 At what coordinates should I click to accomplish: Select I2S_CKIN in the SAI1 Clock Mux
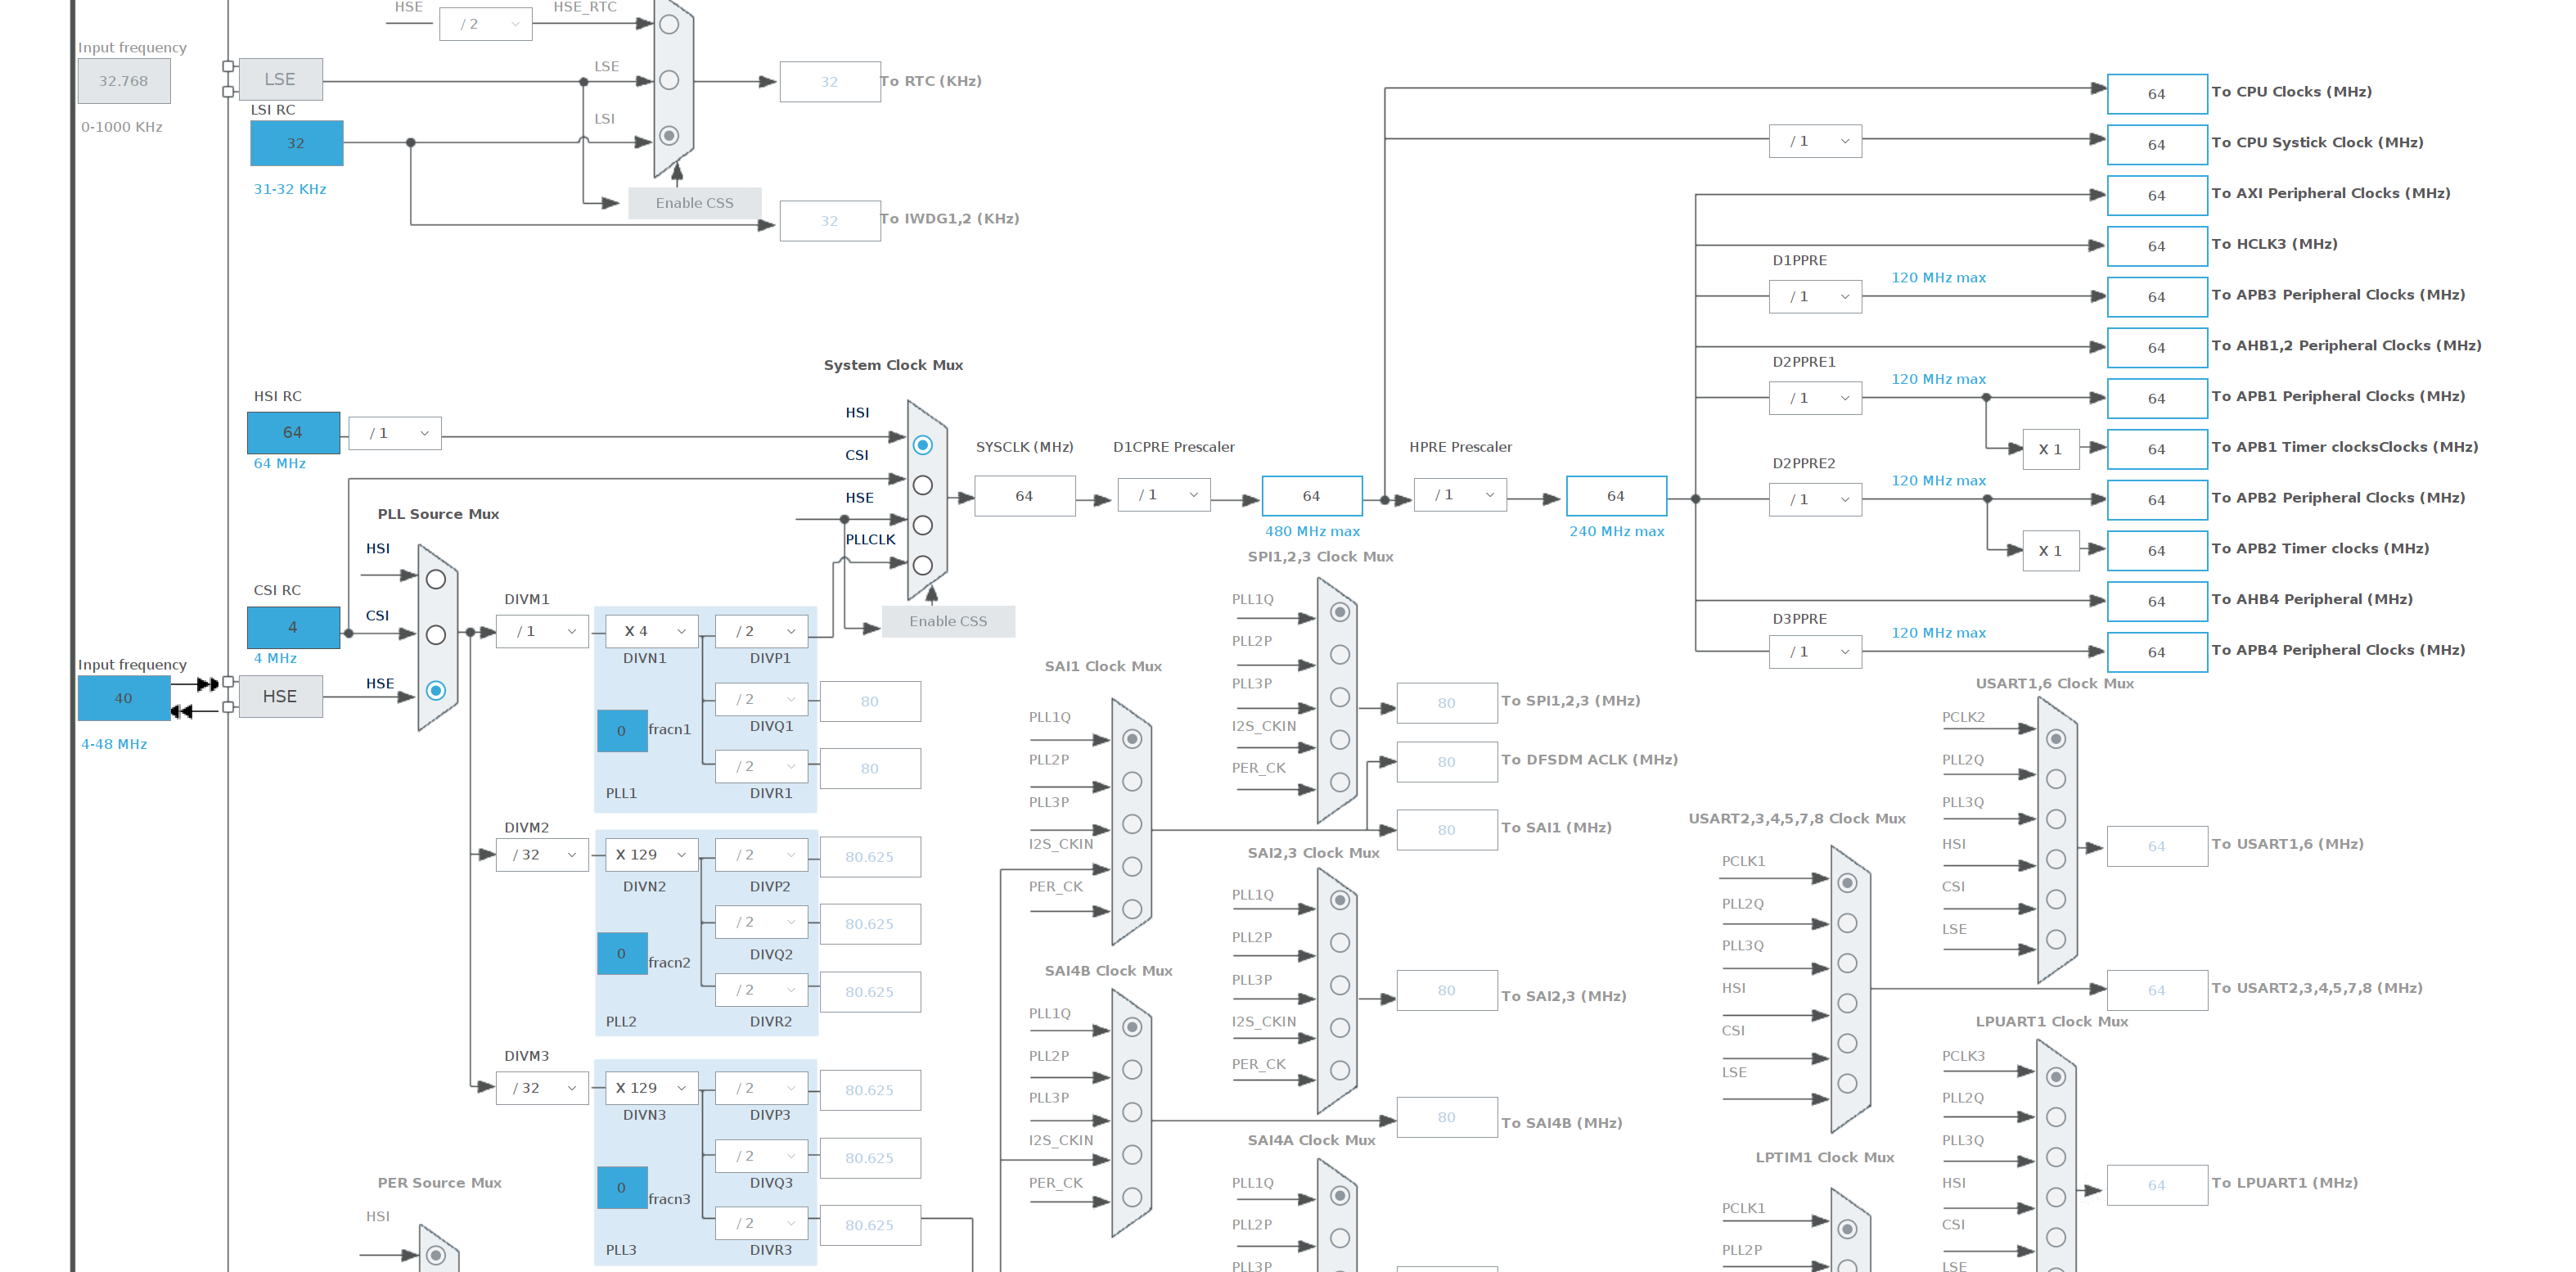click(1132, 866)
